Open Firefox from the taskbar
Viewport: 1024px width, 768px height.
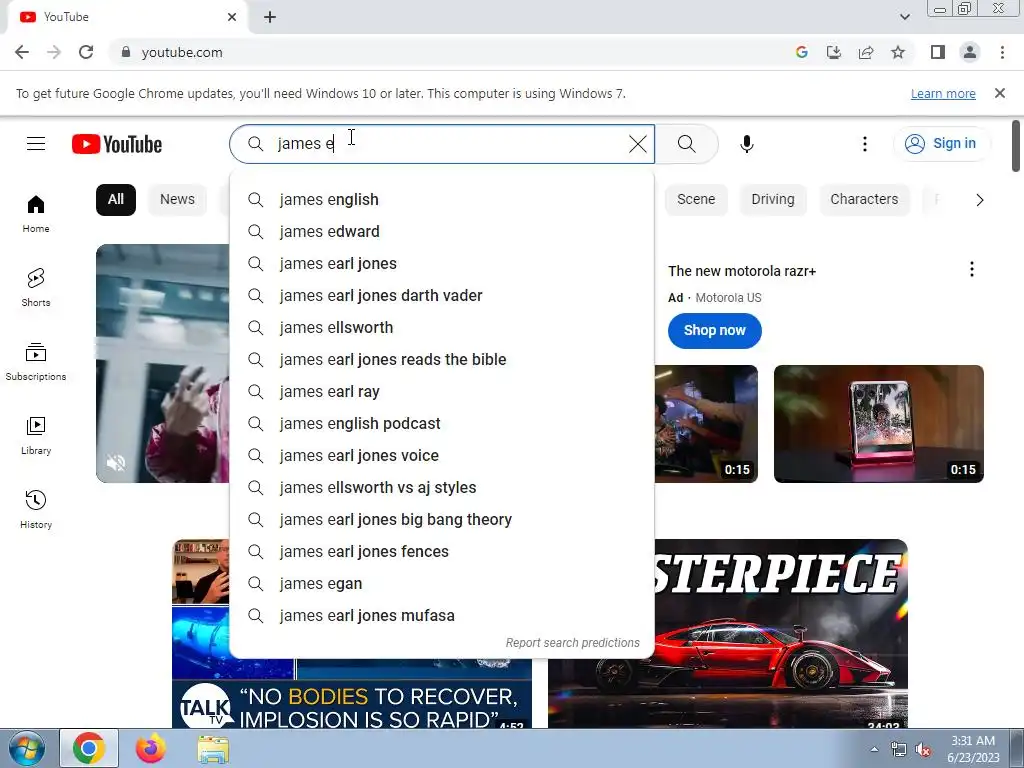(x=150, y=748)
